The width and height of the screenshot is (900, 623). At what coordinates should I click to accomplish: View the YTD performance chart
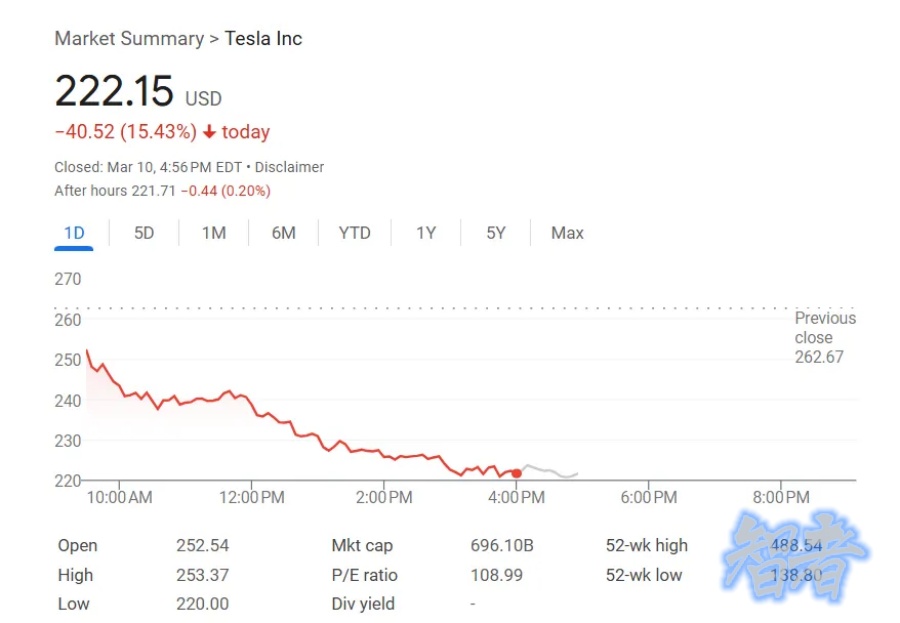(x=354, y=232)
